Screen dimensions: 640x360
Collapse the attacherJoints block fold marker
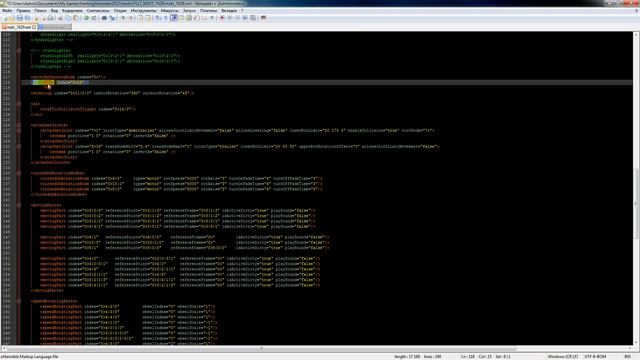click(19, 125)
